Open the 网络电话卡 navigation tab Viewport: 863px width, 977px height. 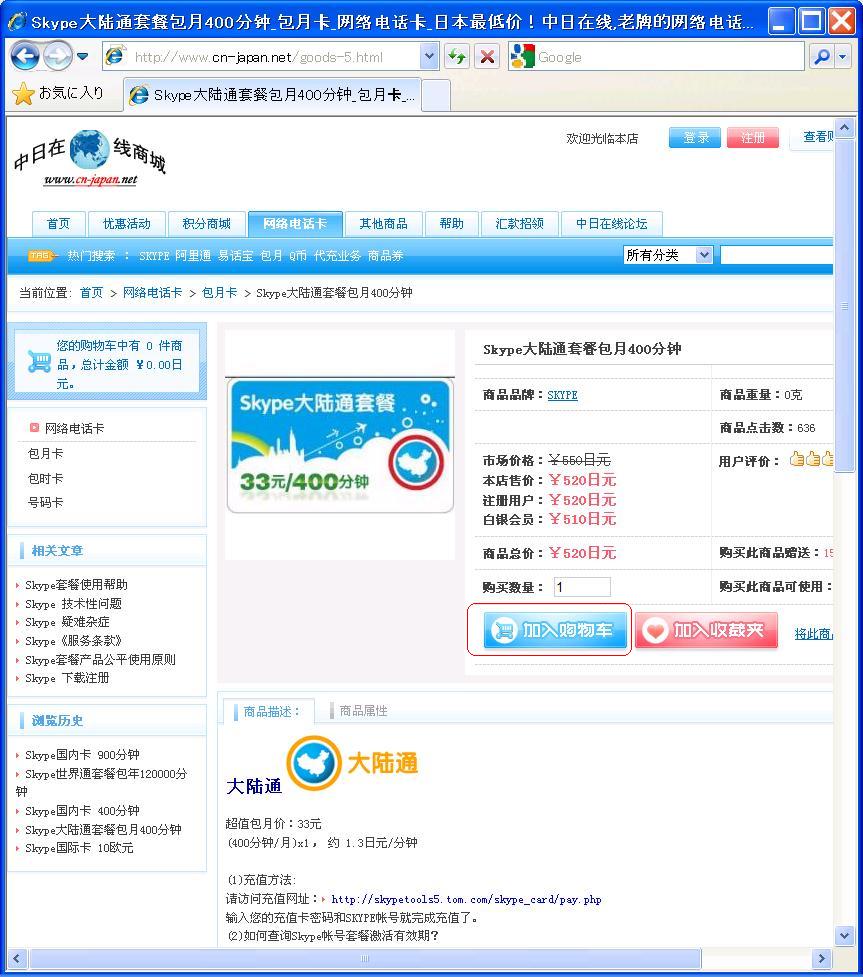pyautogui.click(x=295, y=224)
